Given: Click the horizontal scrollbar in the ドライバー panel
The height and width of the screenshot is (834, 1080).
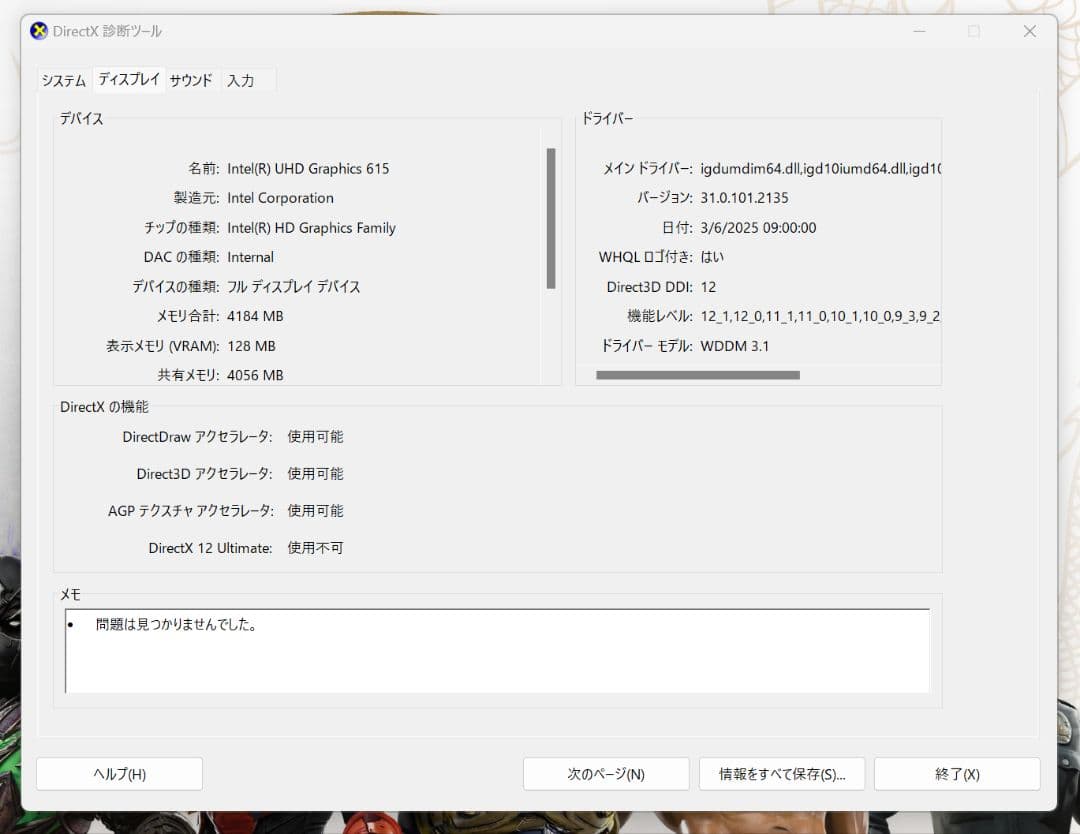Looking at the screenshot, I should 697,374.
